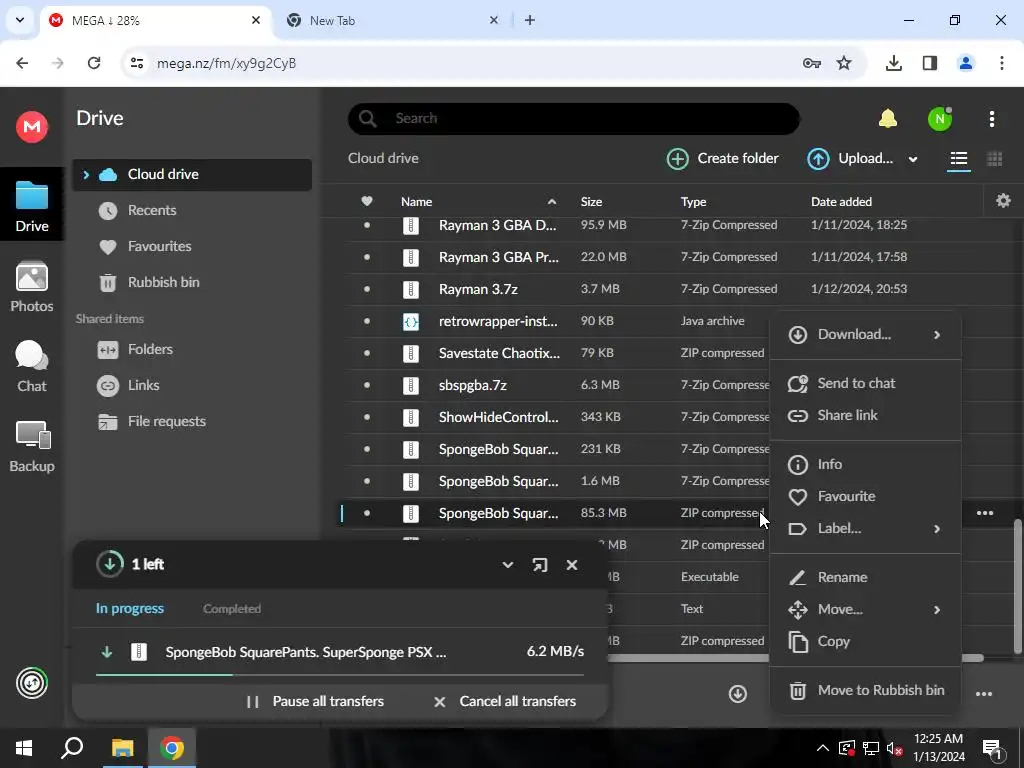Image resolution: width=1024 pixels, height=768 pixels.
Task: Close the transfers panel
Action: tap(572, 565)
